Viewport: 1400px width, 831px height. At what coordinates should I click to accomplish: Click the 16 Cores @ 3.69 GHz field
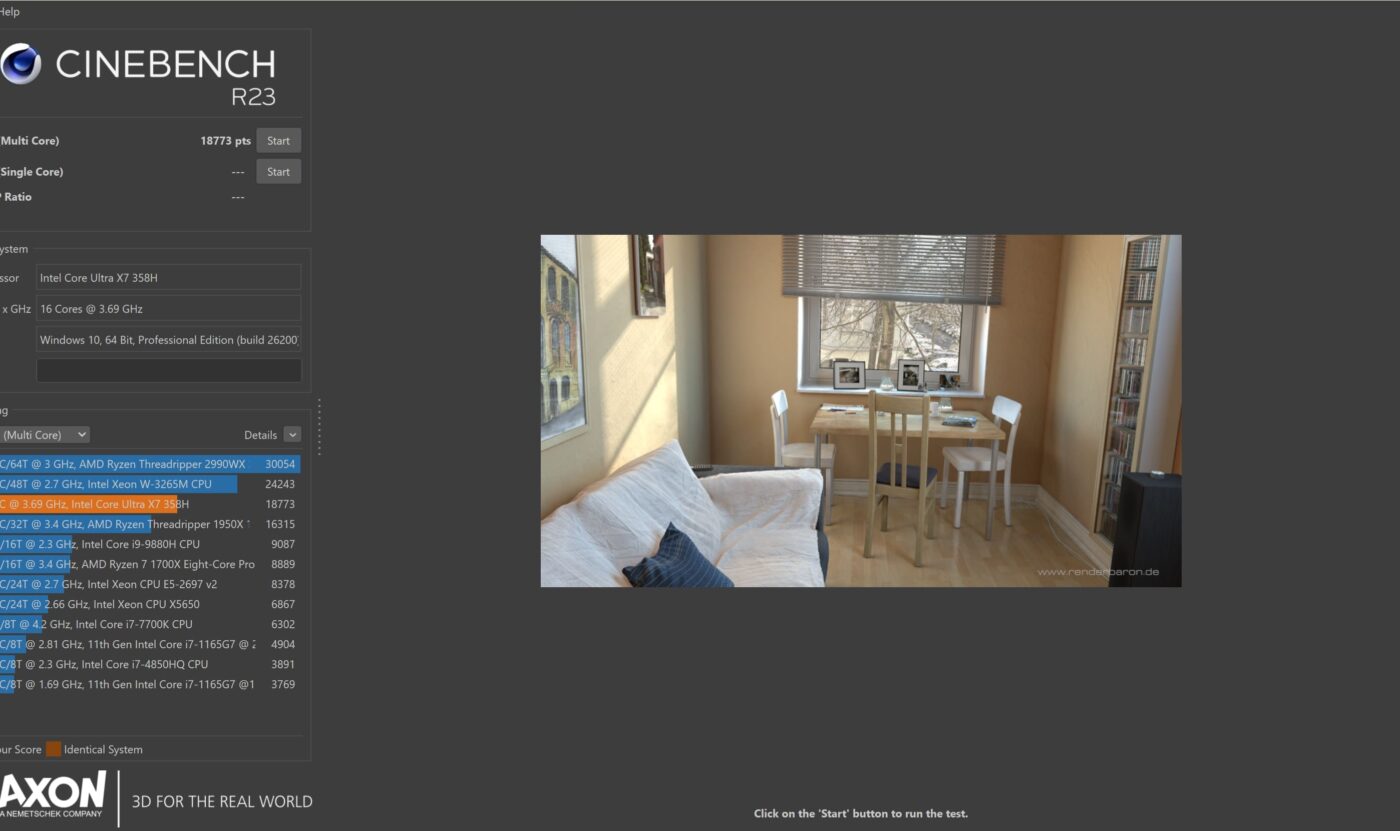[x=168, y=309]
